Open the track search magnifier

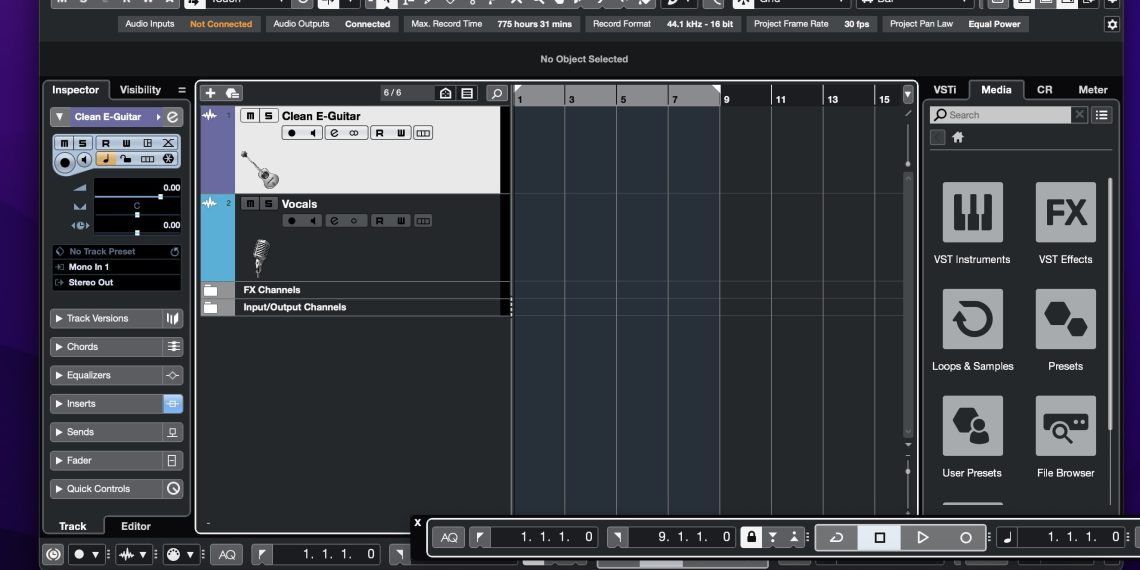[497, 93]
